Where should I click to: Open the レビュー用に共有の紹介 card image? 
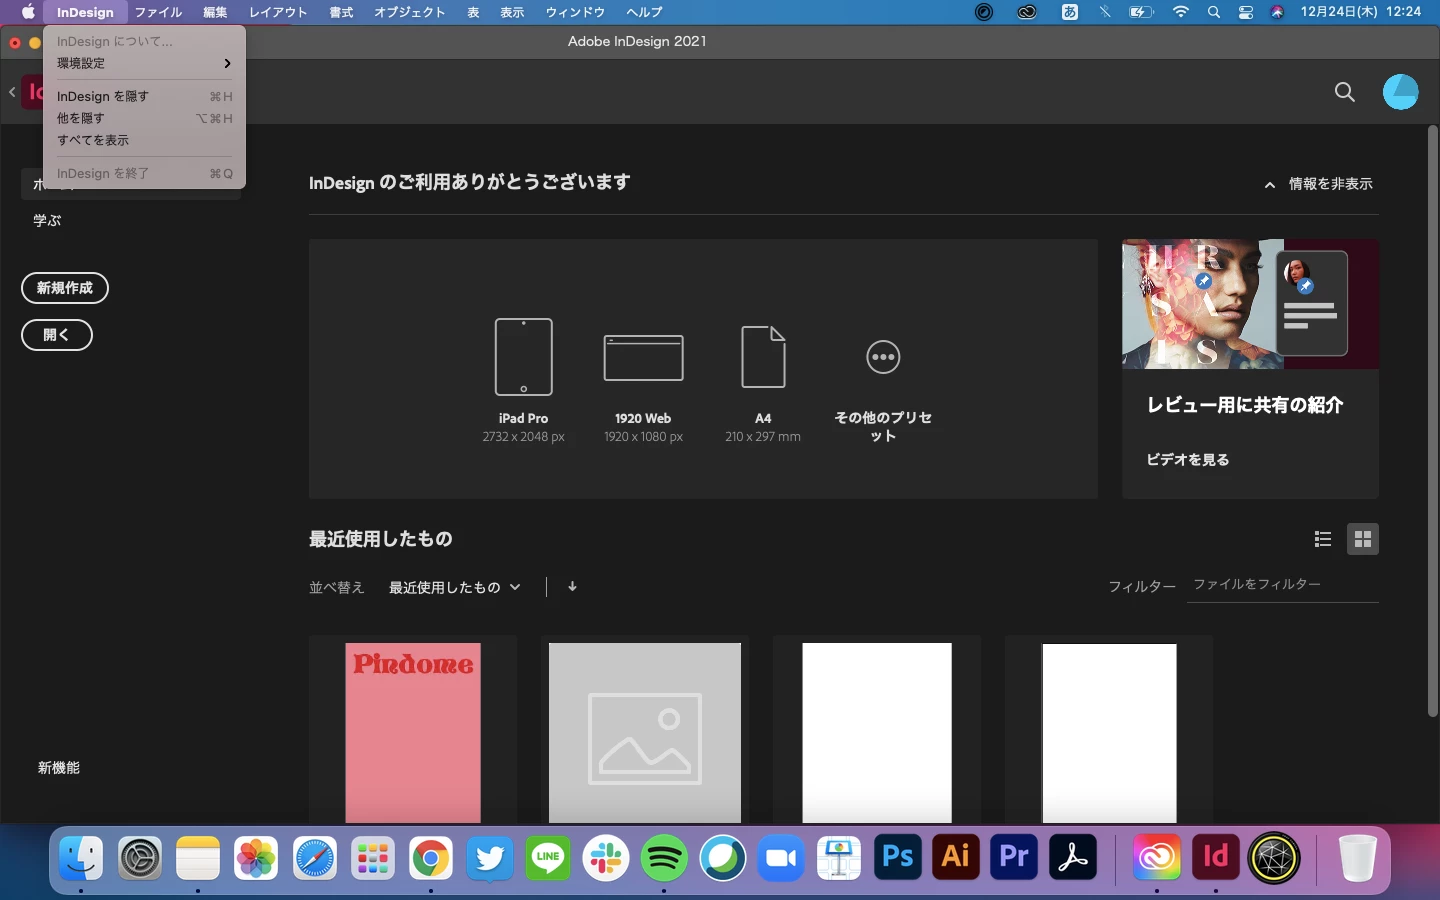[1250, 304]
